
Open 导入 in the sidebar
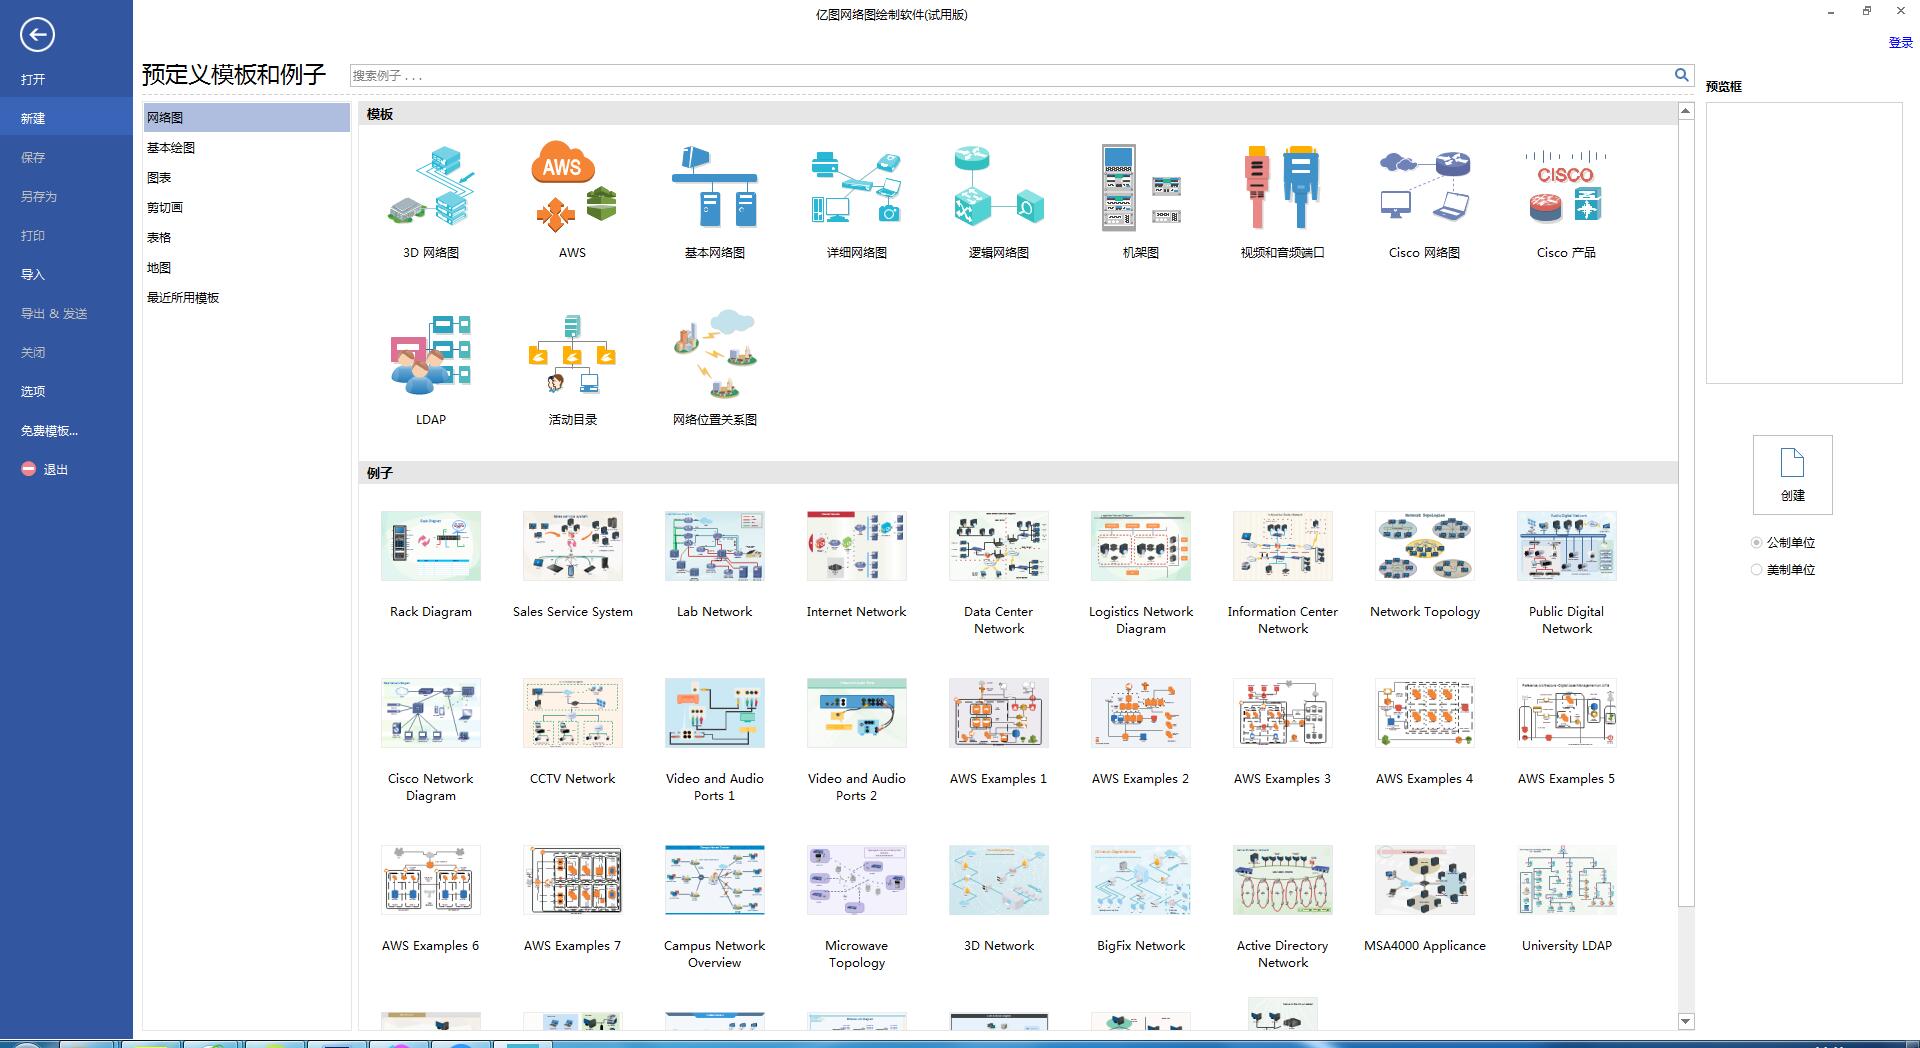[x=33, y=274]
